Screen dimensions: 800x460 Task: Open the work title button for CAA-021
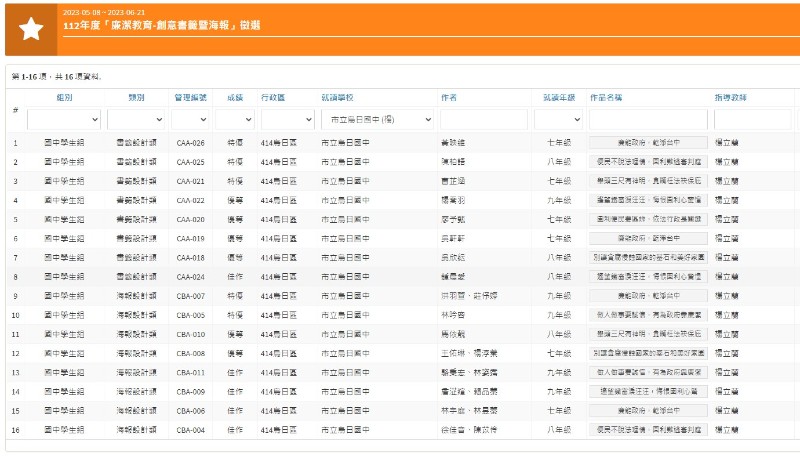(648, 181)
